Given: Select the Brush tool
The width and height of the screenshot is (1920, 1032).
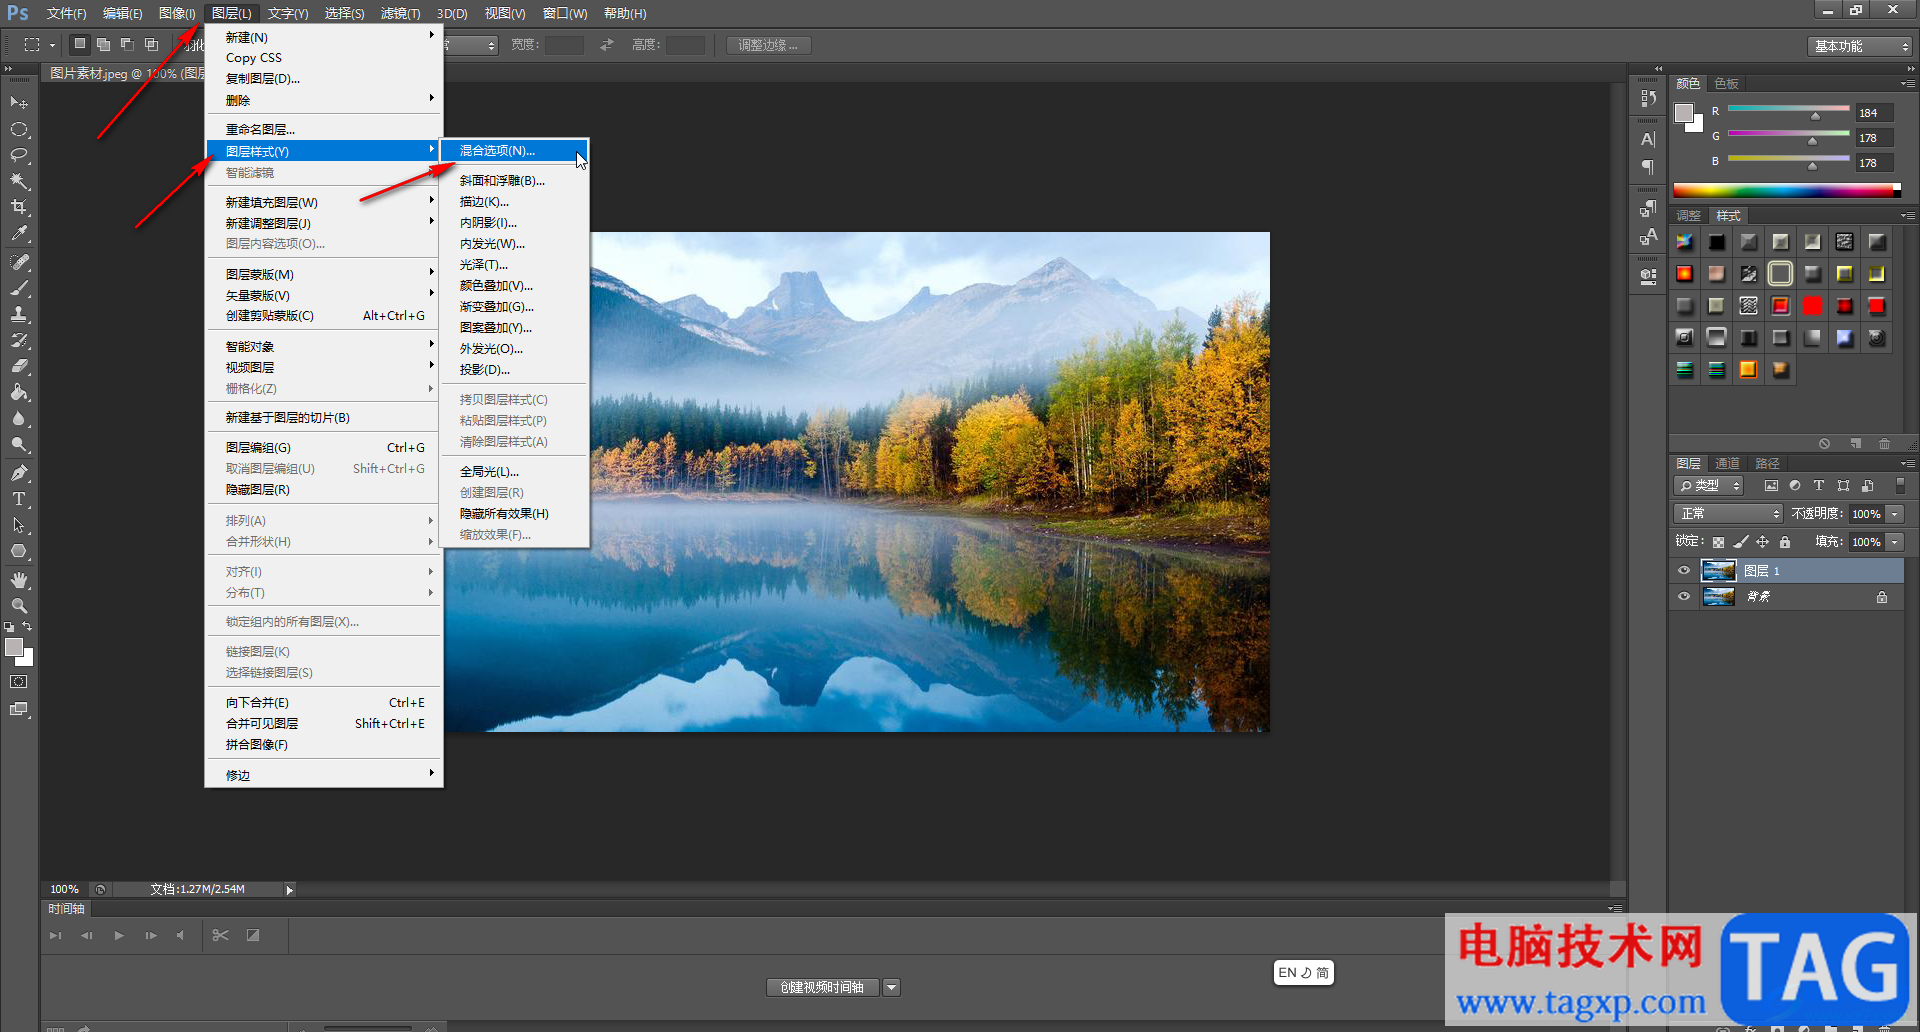Looking at the screenshot, I should pyautogui.click(x=19, y=288).
